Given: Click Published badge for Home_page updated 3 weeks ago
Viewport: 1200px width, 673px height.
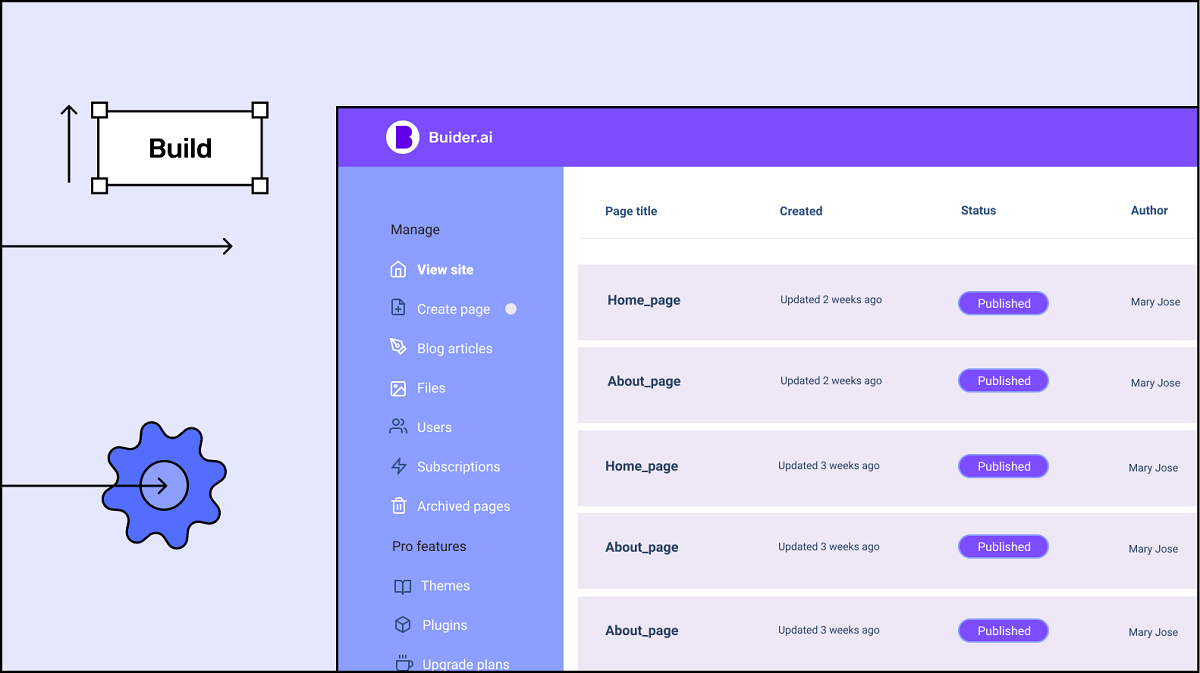Looking at the screenshot, I should pos(1003,466).
